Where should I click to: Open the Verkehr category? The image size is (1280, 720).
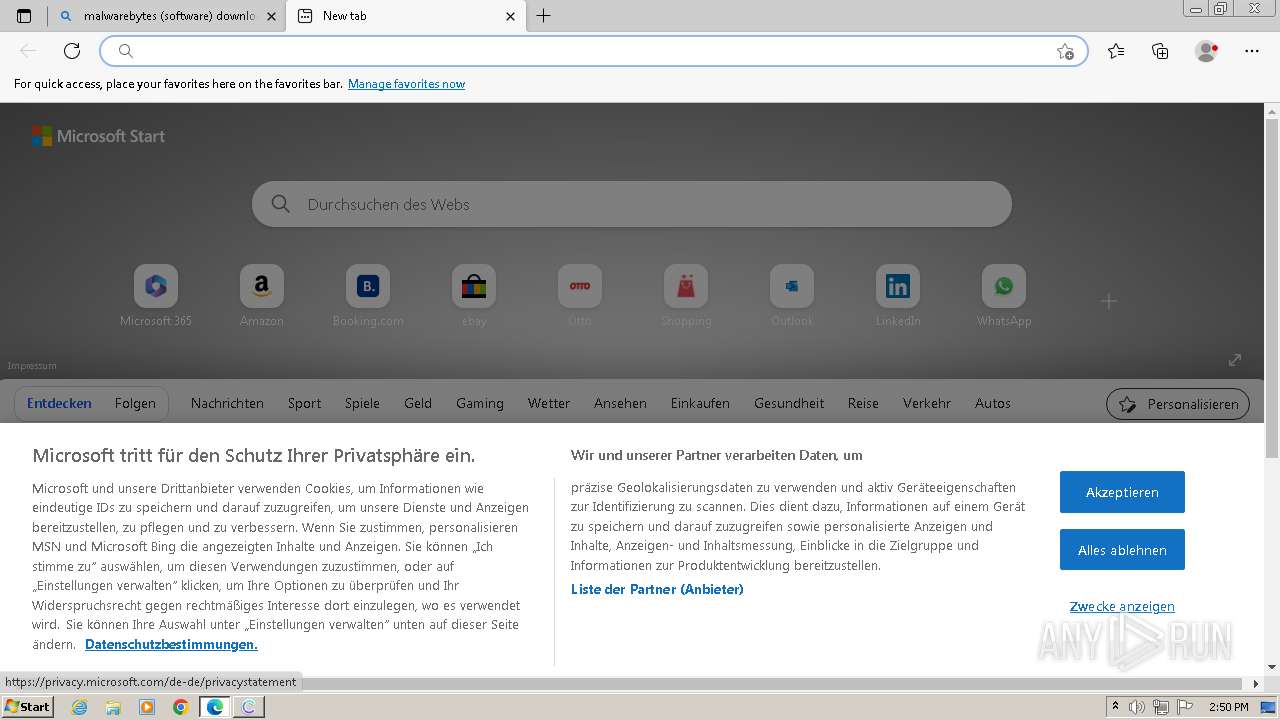[927, 403]
